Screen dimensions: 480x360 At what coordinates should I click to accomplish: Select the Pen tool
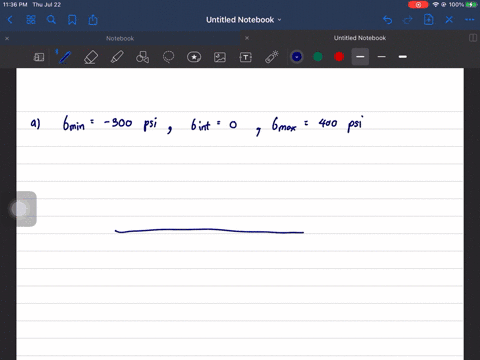[x=65, y=57]
